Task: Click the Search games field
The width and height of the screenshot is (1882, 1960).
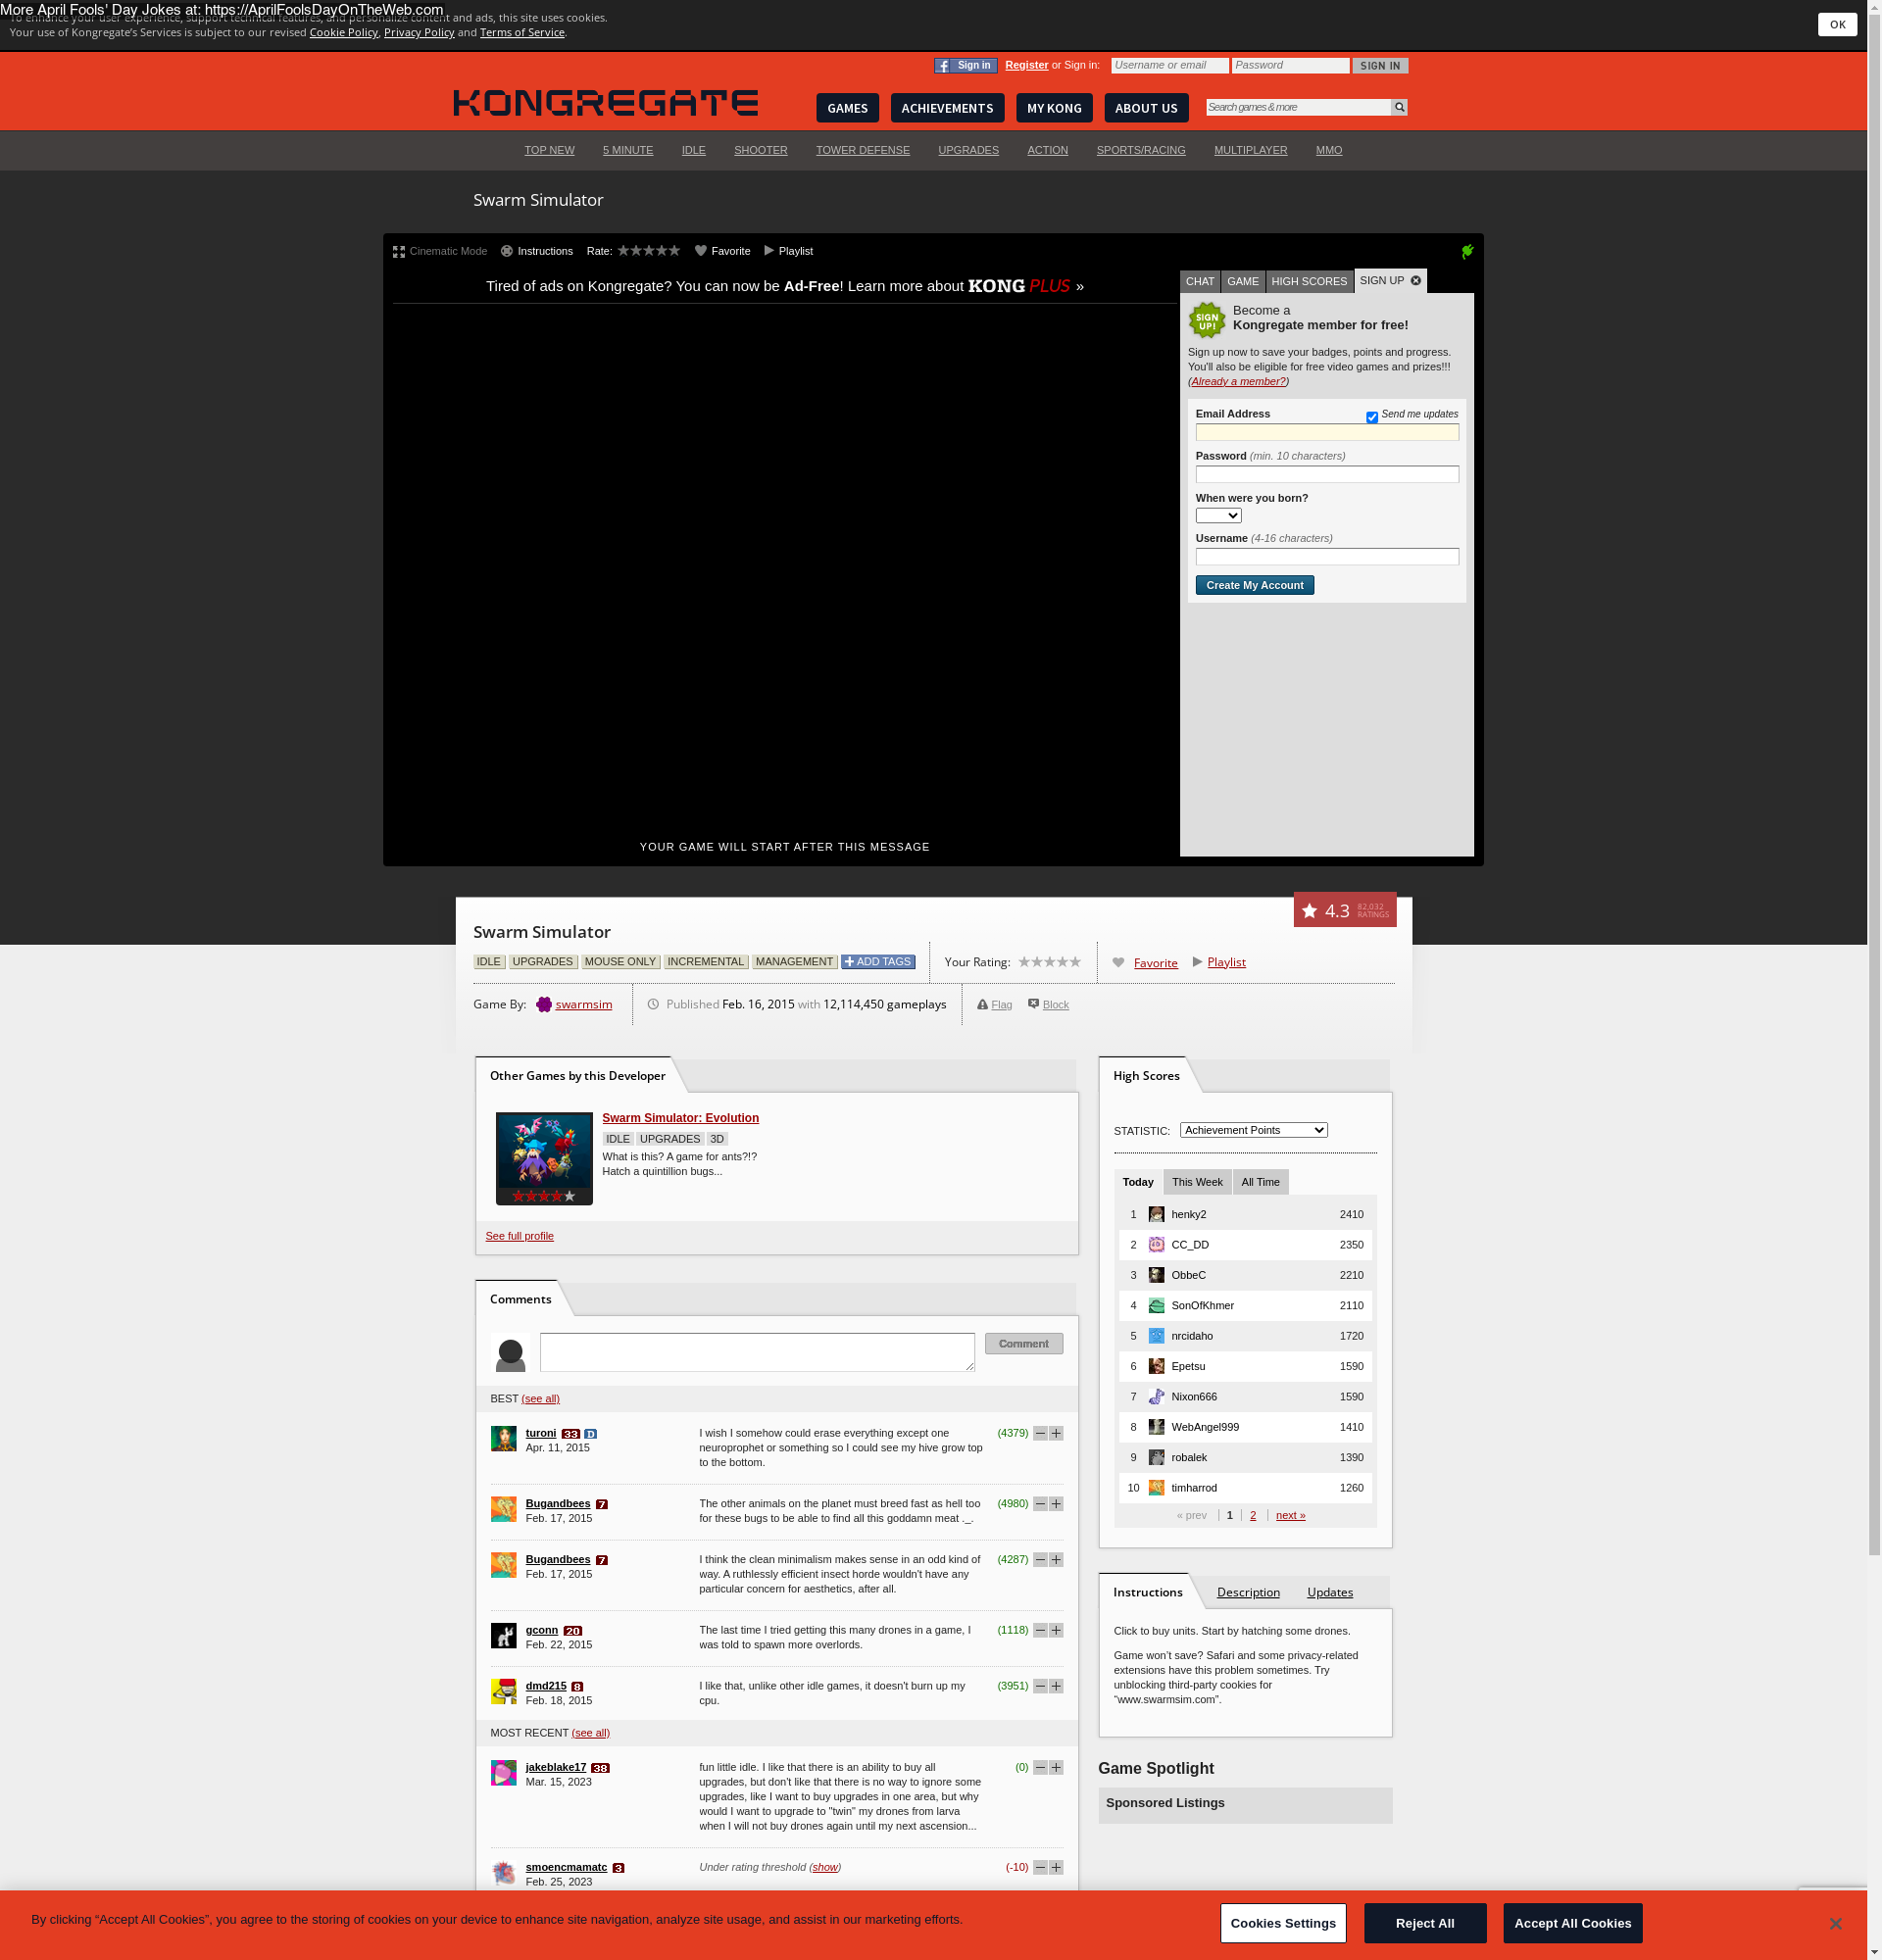Action: click(1298, 107)
